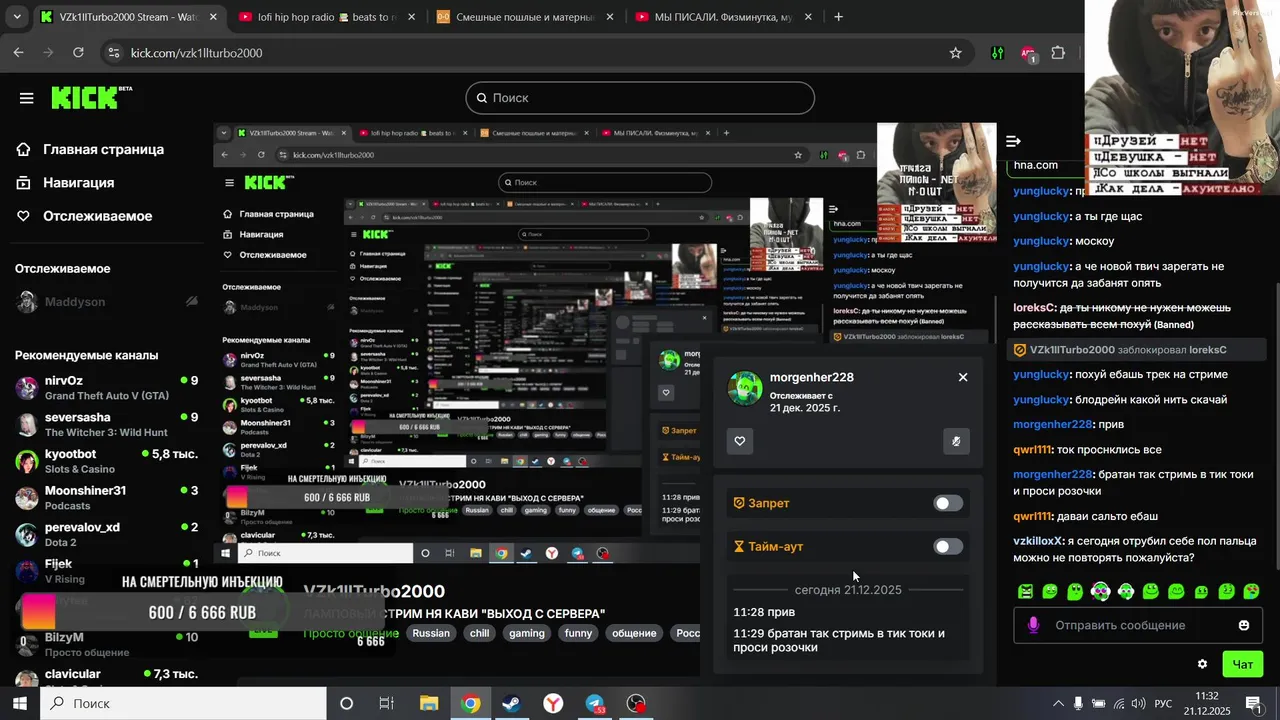This screenshot has height=720, width=1280.
Task: Click the KICK beta logo
Action: (91, 97)
